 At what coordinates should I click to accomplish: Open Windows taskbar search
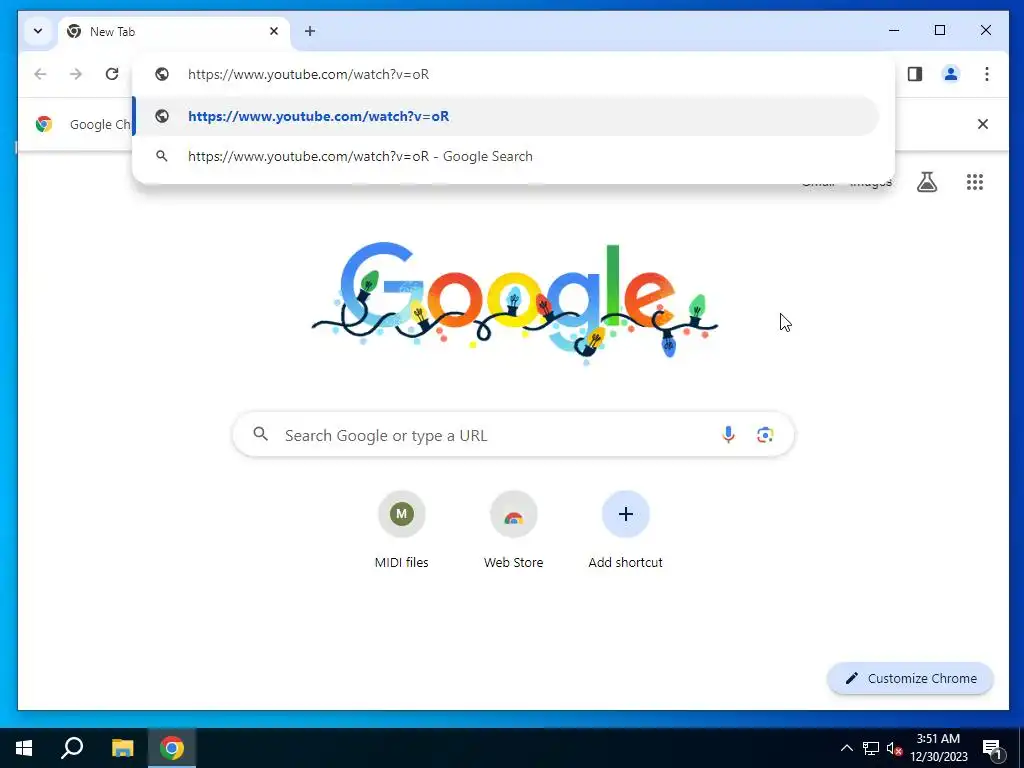click(72, 748)
